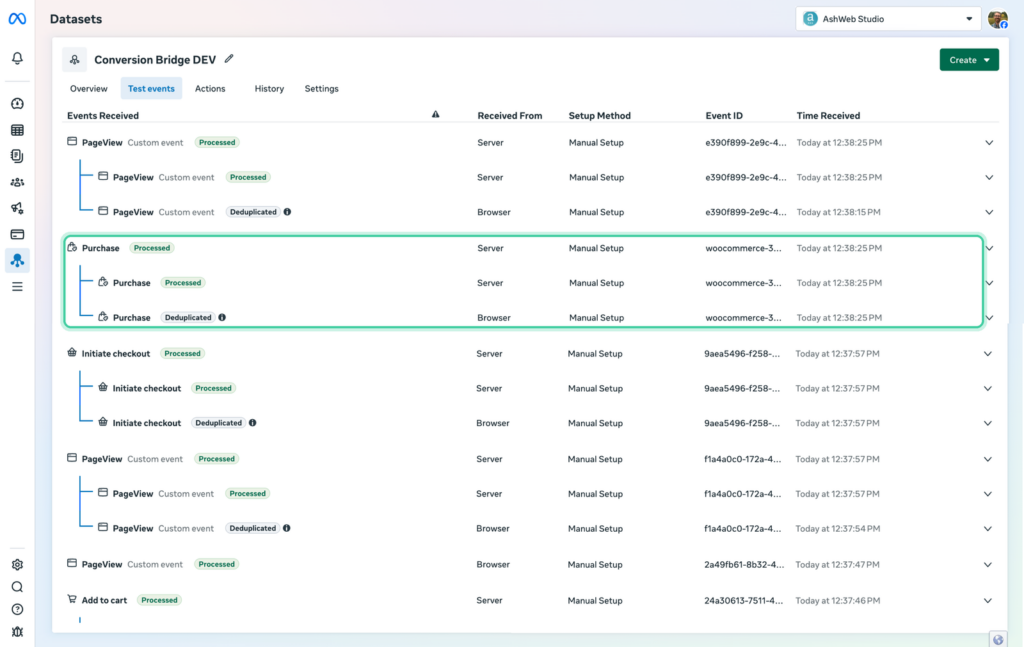
Task: Open the user profile avatar
Action: click(x=998, y=19)
